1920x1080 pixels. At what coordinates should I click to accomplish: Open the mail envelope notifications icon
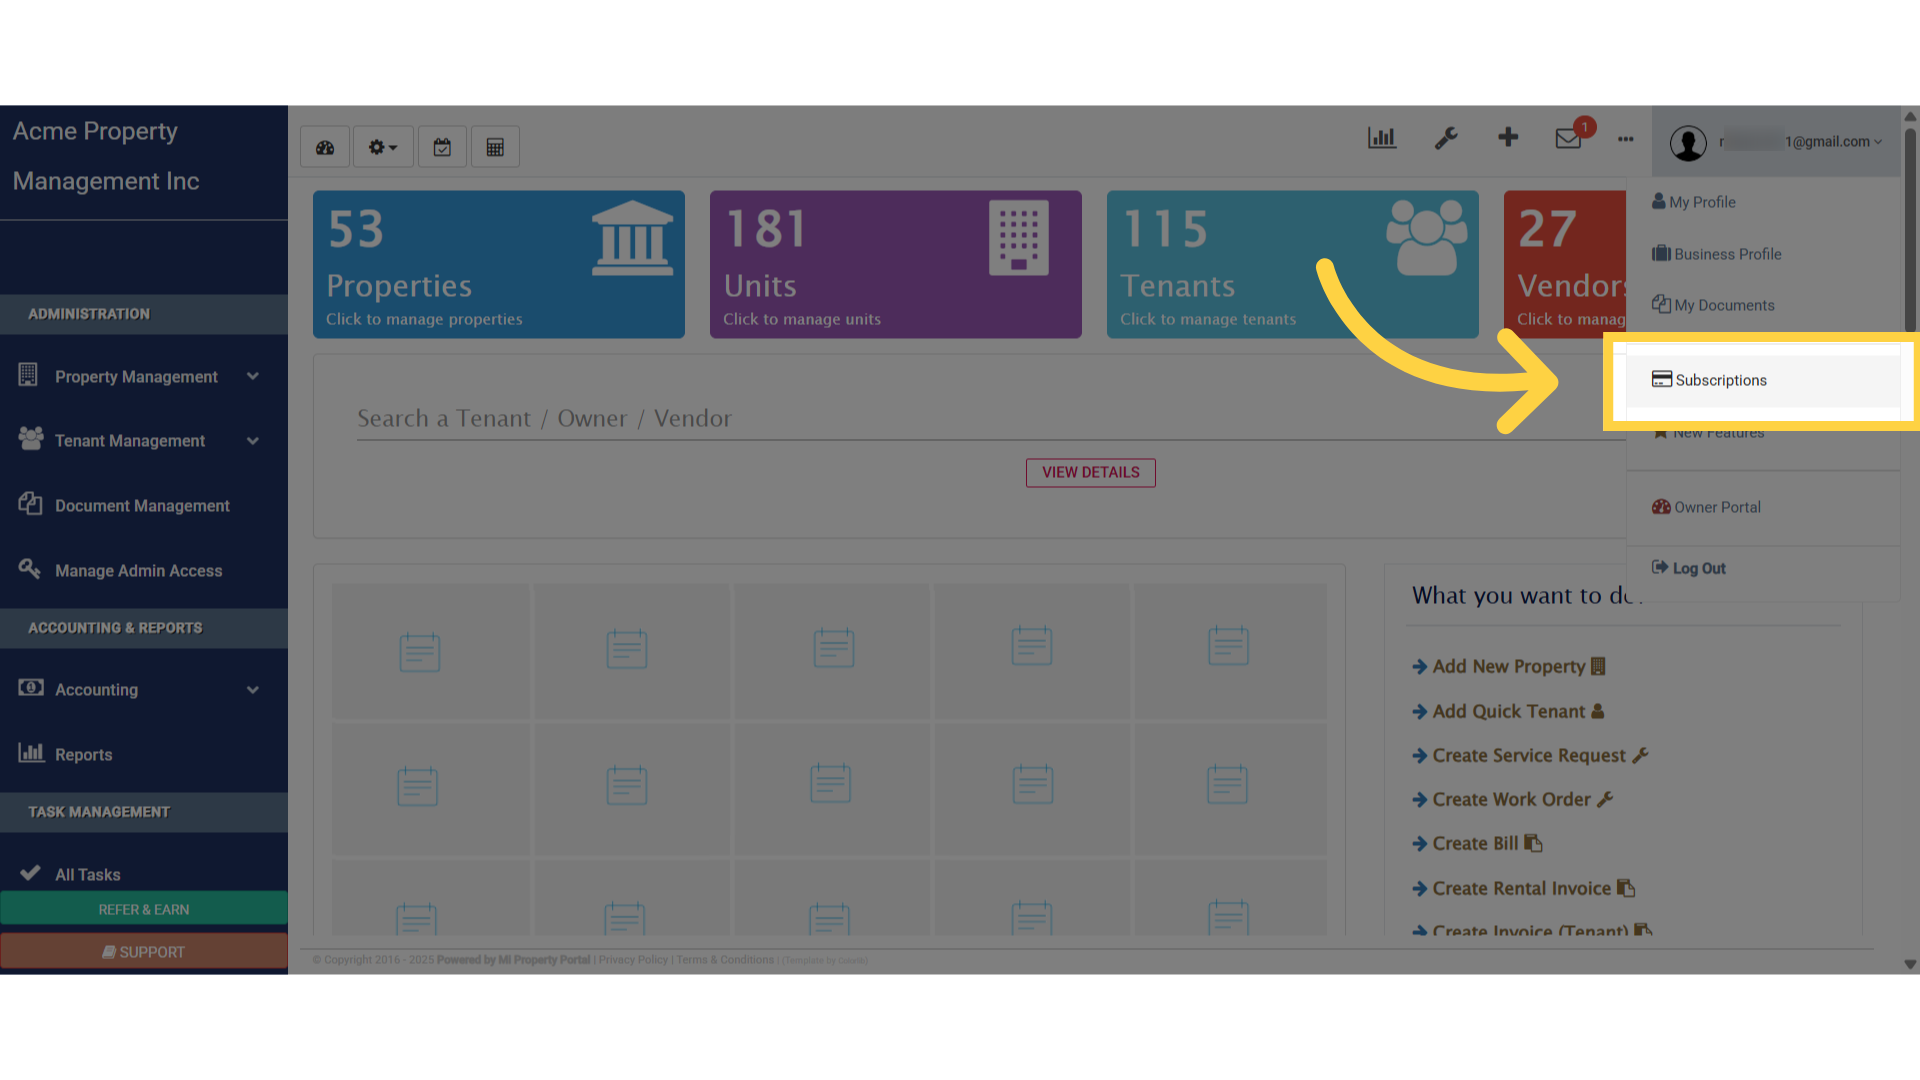click(x=1568, y=139)
